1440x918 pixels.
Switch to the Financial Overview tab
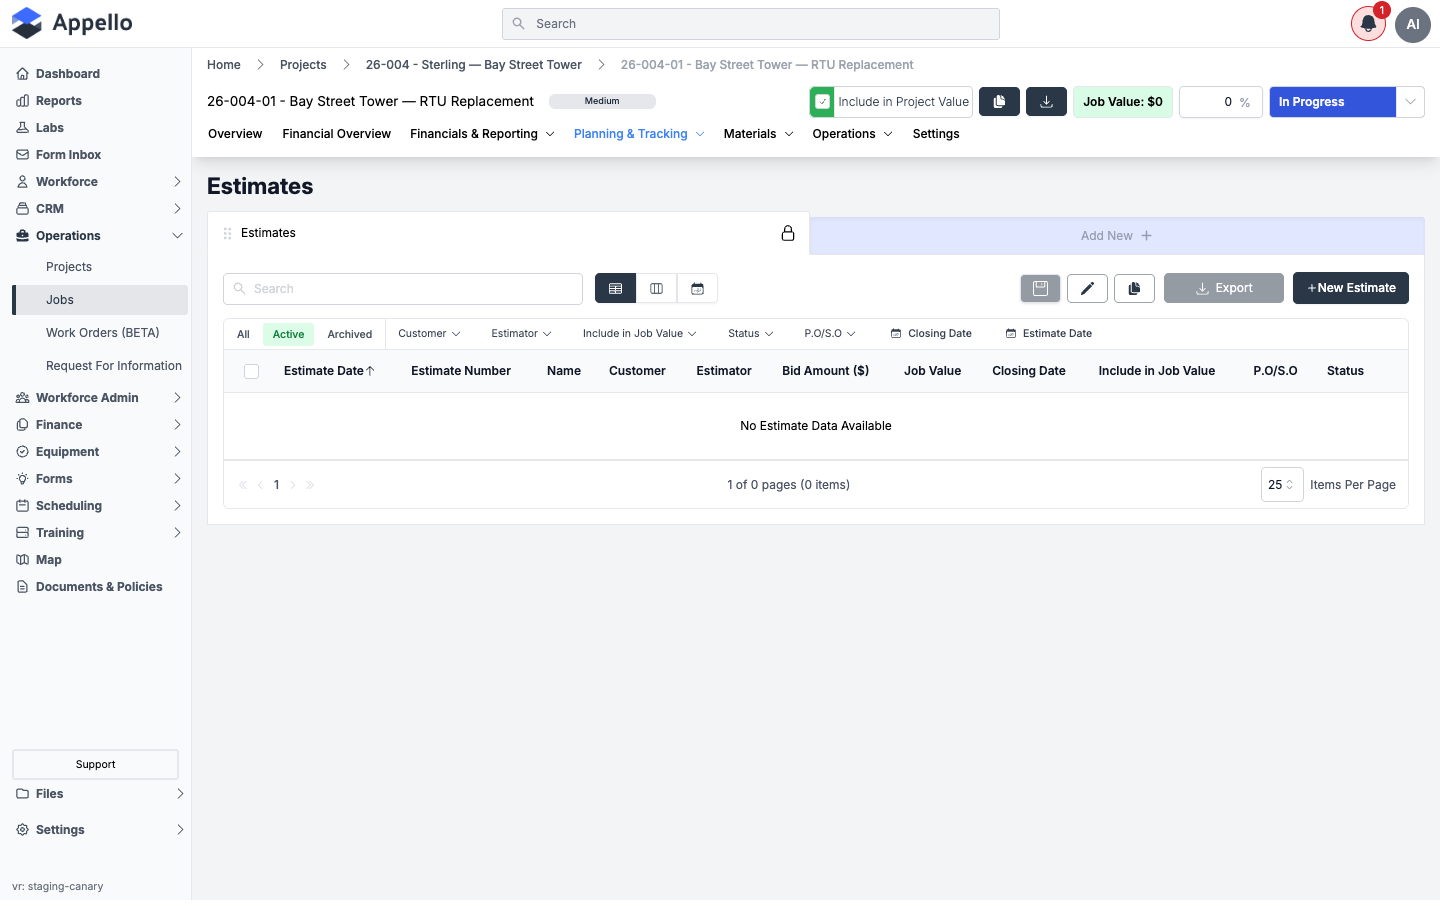point(336,134)
